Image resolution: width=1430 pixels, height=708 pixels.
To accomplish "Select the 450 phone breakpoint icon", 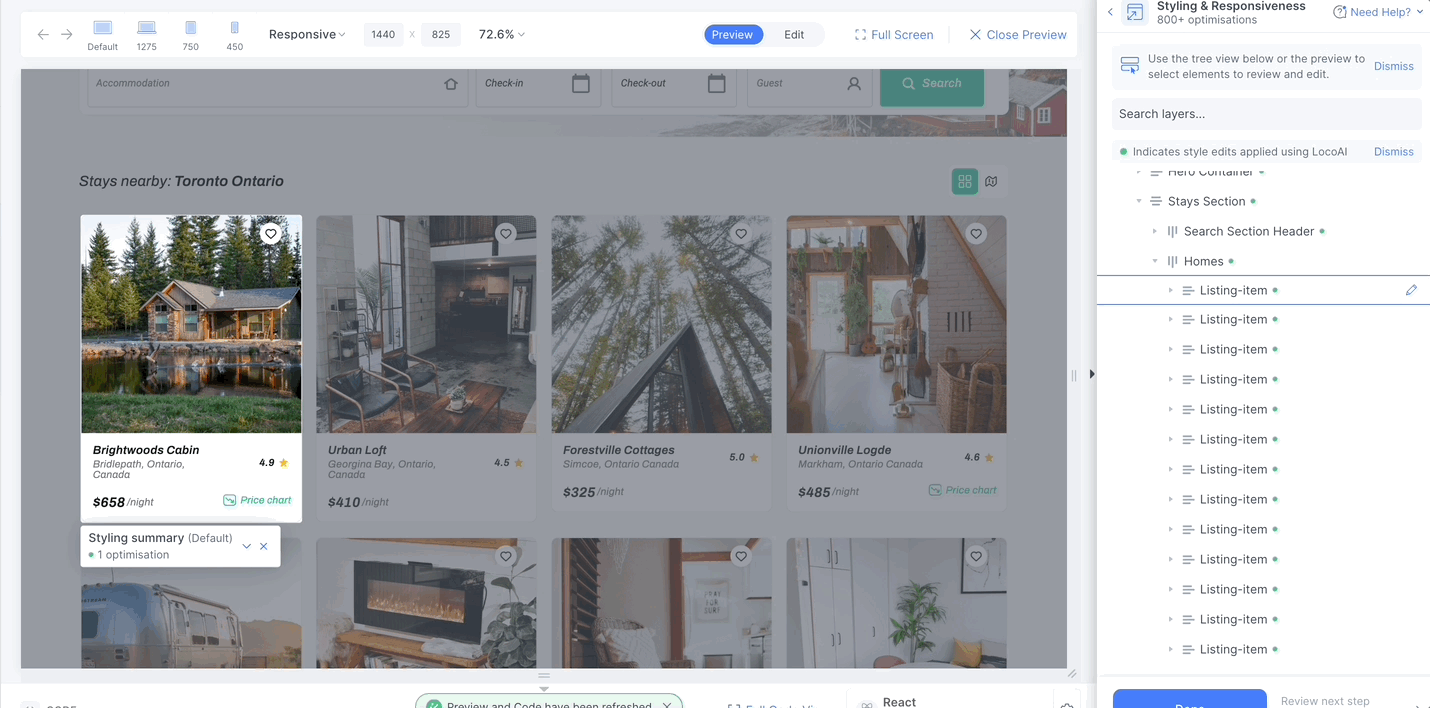I will (x=234, y=28).
